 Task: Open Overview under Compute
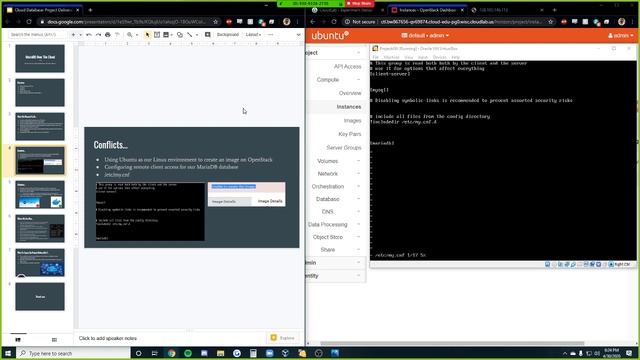coord(350,93)
